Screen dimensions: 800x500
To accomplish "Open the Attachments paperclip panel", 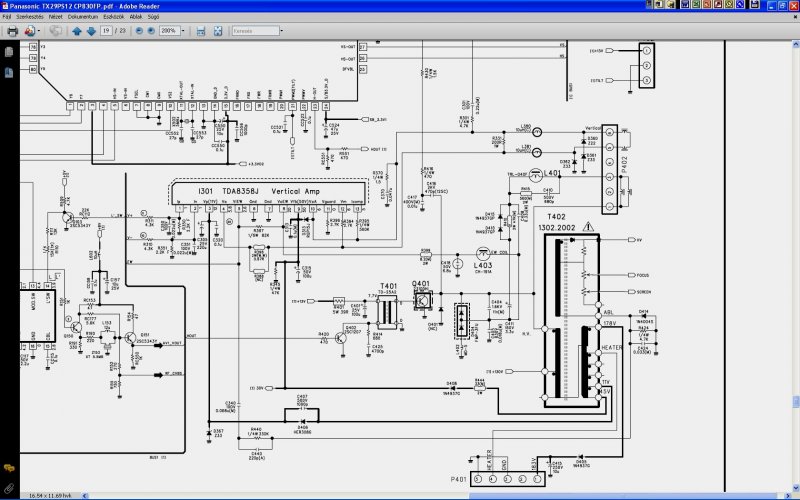I will tap(9, 488).
